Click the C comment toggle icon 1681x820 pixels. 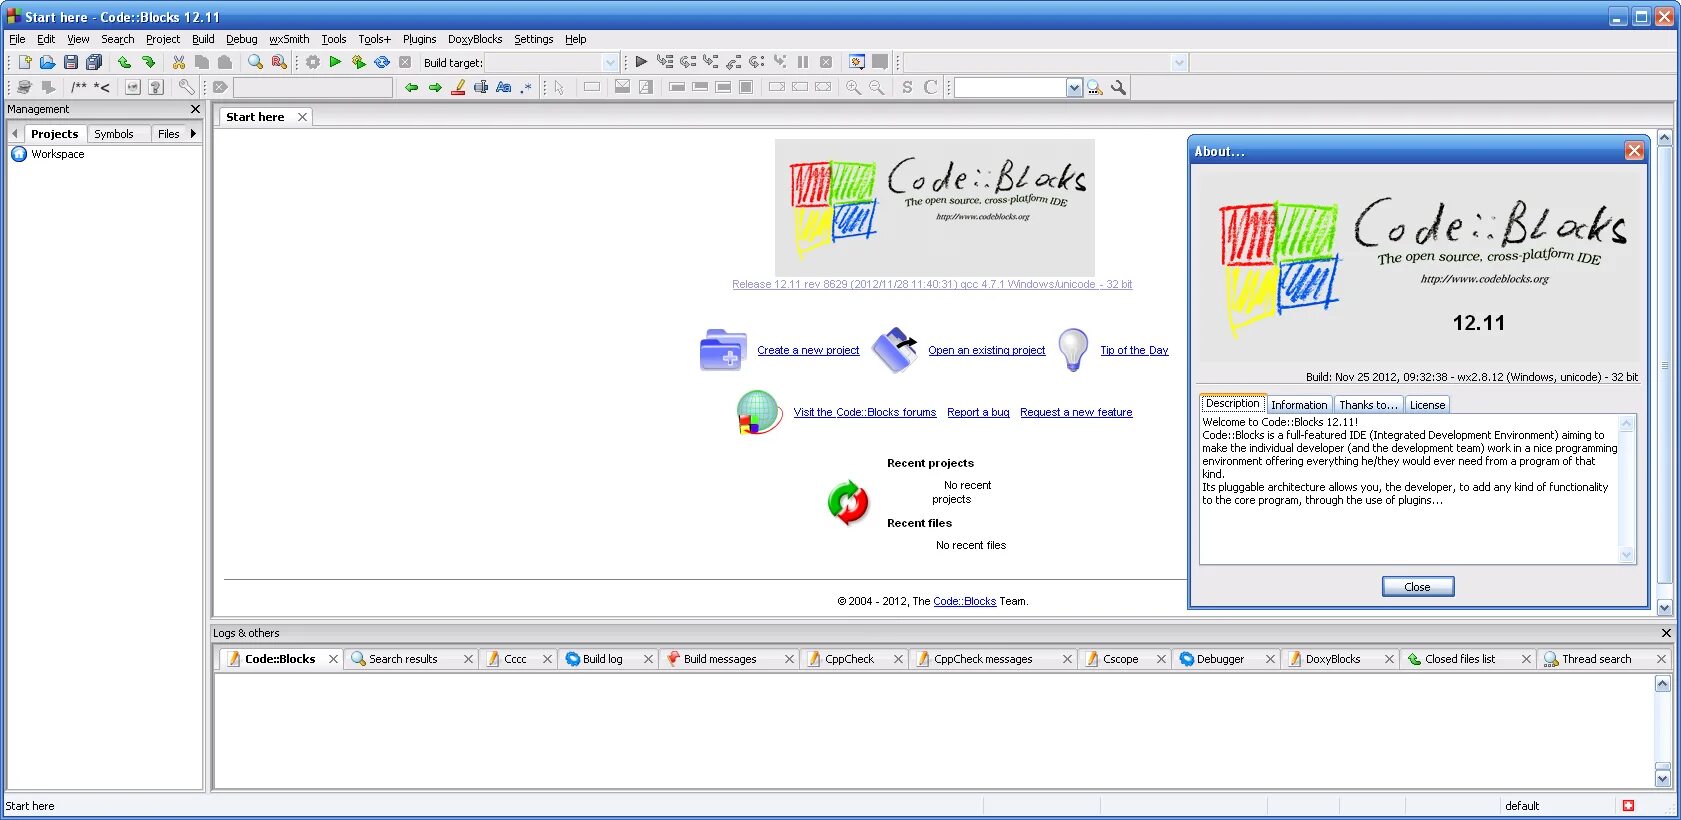click(x=931, y=87)
